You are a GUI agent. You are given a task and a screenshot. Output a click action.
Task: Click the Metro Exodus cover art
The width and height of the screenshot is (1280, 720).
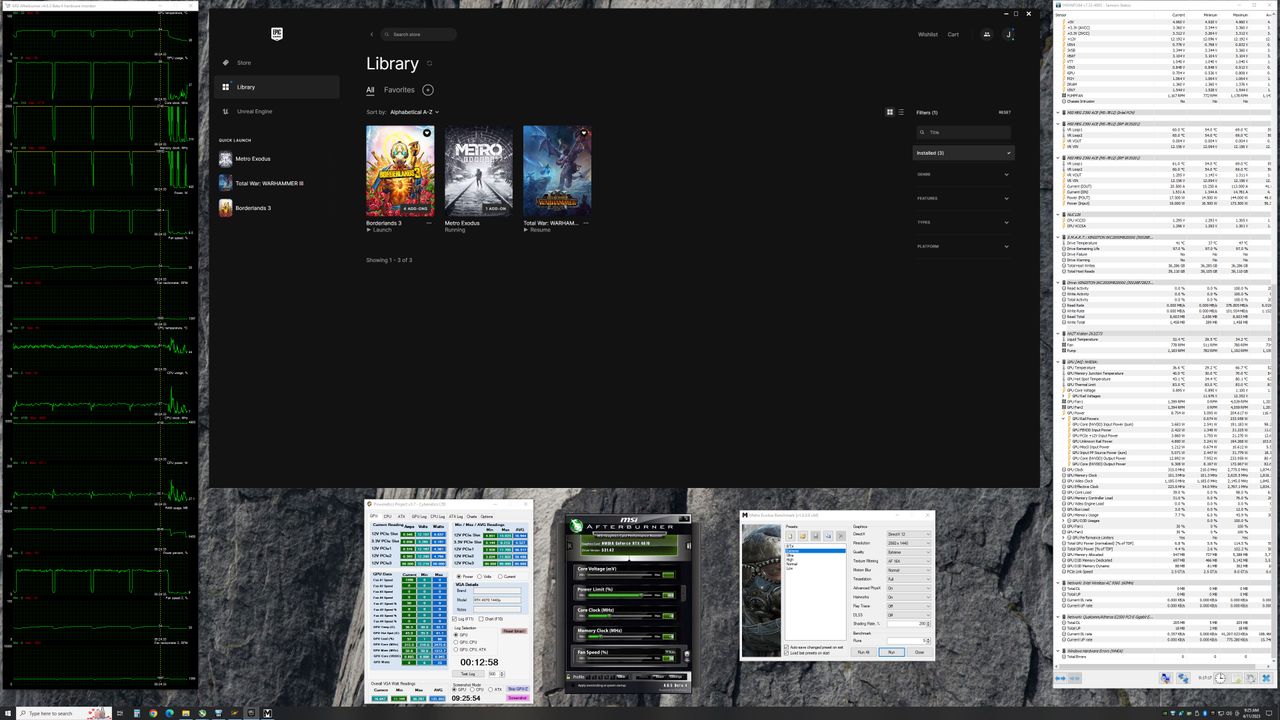[x=478, y=171]
